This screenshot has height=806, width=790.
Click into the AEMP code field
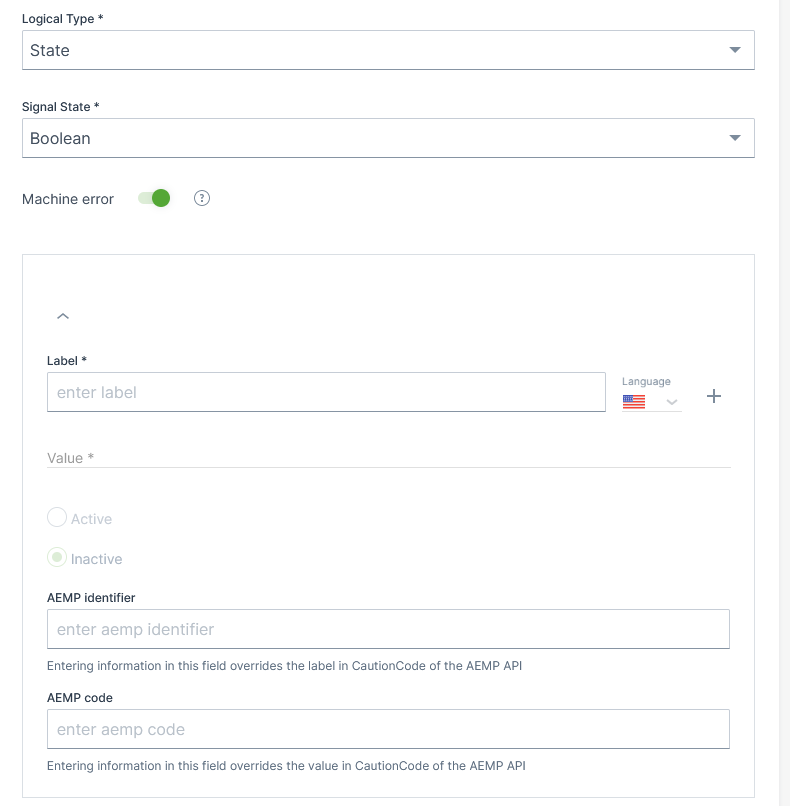click(x=388, y=729)
